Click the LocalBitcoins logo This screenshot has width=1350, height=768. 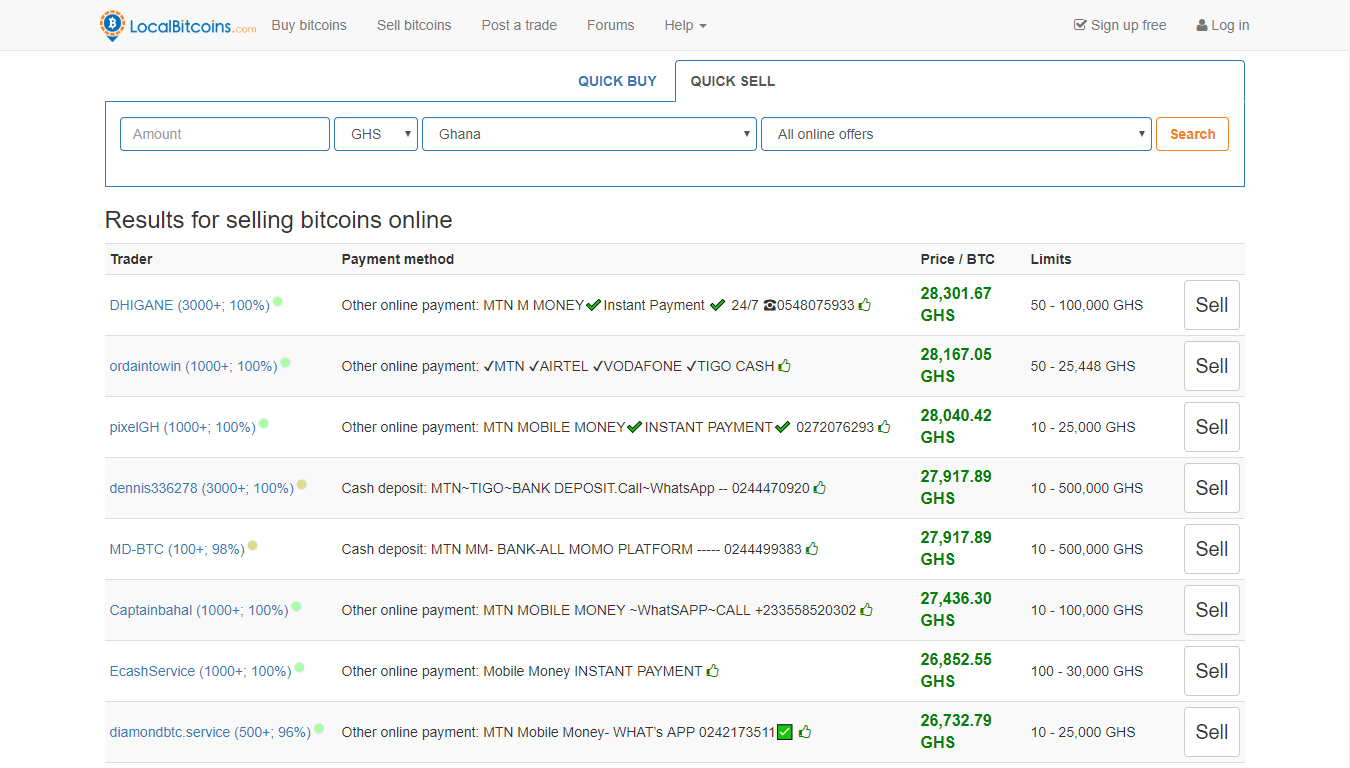tap(178, 25)
